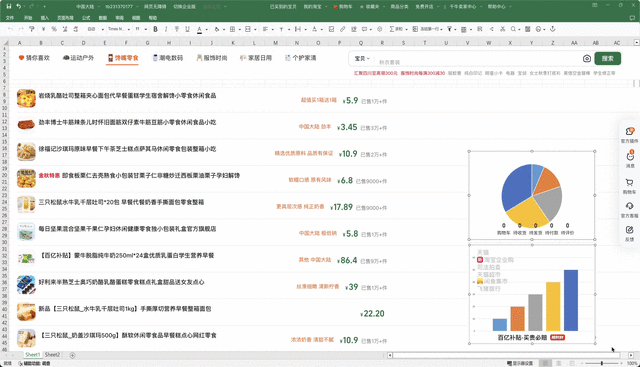Click the fill color bucket icon
This screenshot has height=367, width=640.
[217, 29]
